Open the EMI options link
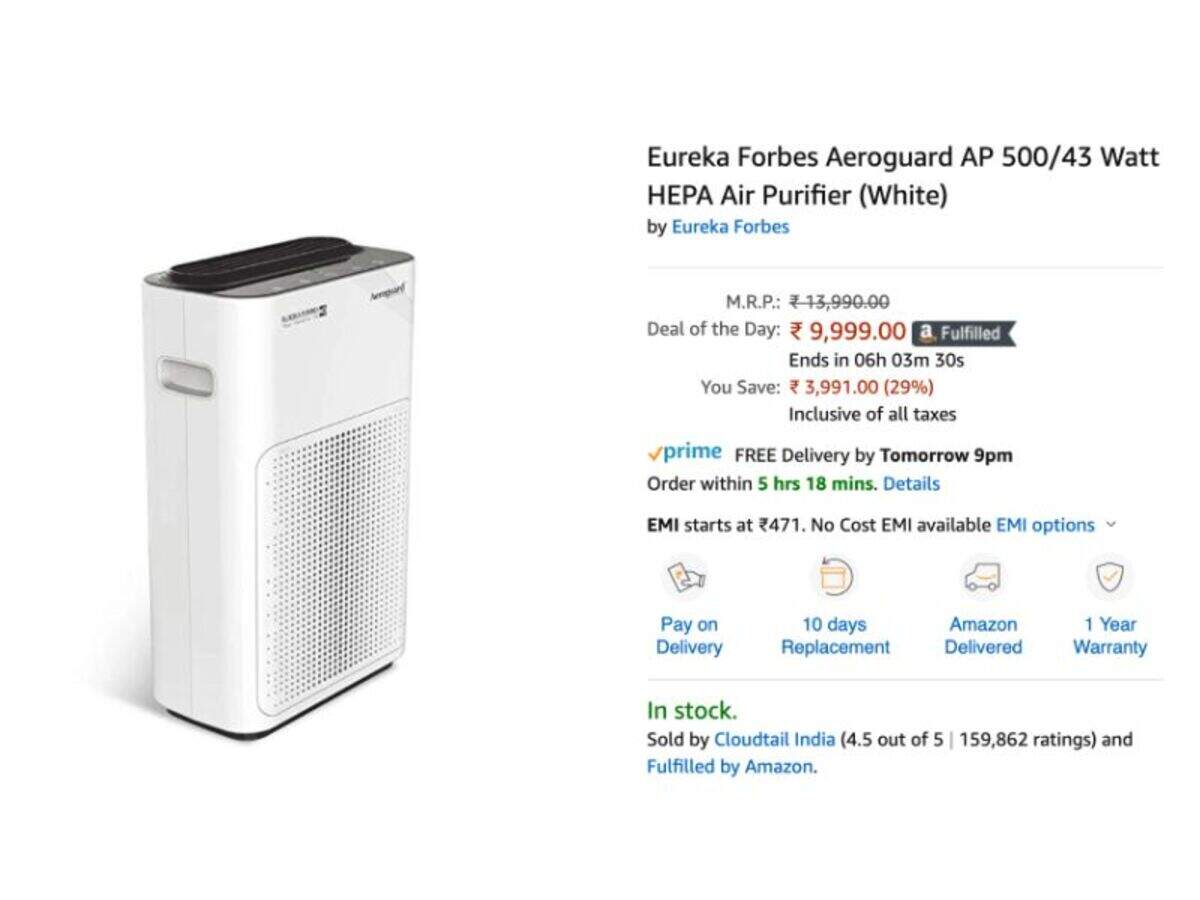Screen dimensions: 1200x900 tap(1045, 524)
